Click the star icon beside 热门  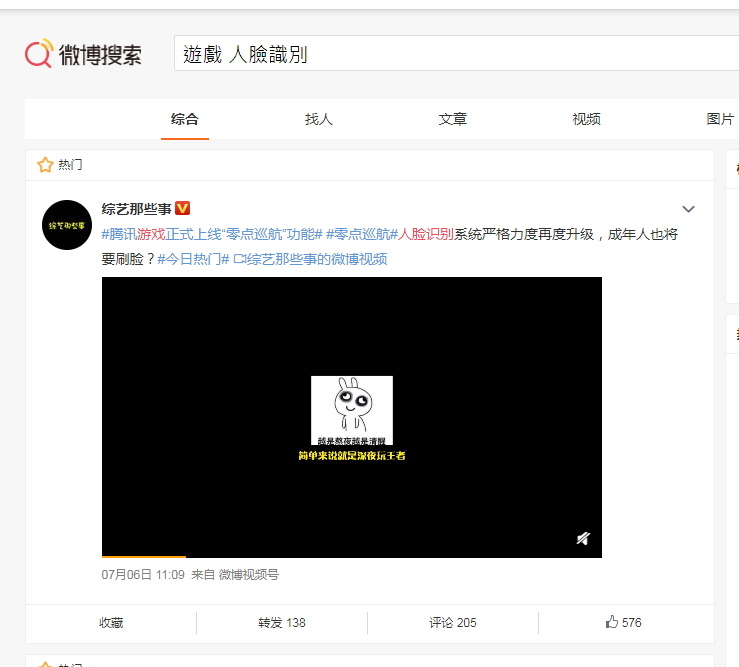pyautogui.click(x=45, y=165)
